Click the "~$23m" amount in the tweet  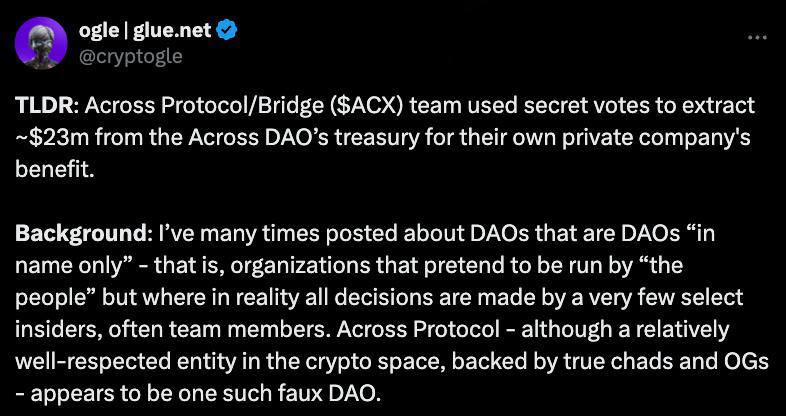pyautogui.click(x=52, y=138)
